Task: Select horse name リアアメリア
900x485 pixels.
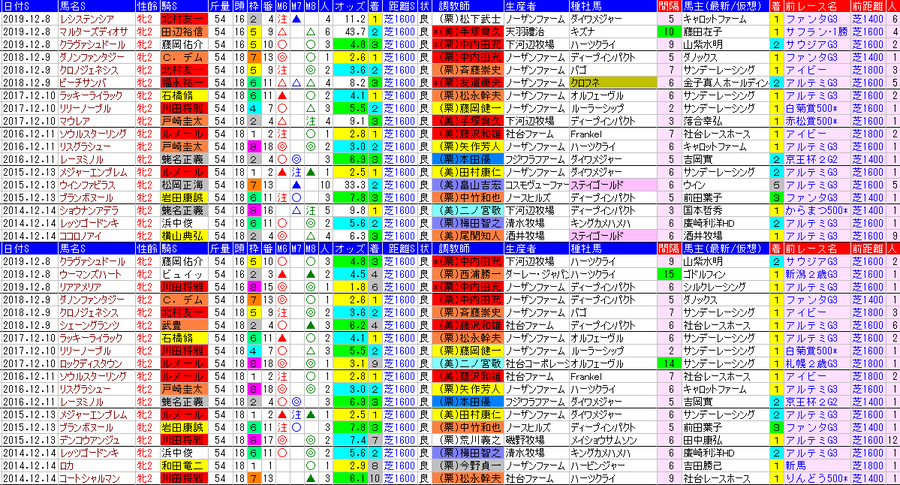Action: (x=80, y=287)
